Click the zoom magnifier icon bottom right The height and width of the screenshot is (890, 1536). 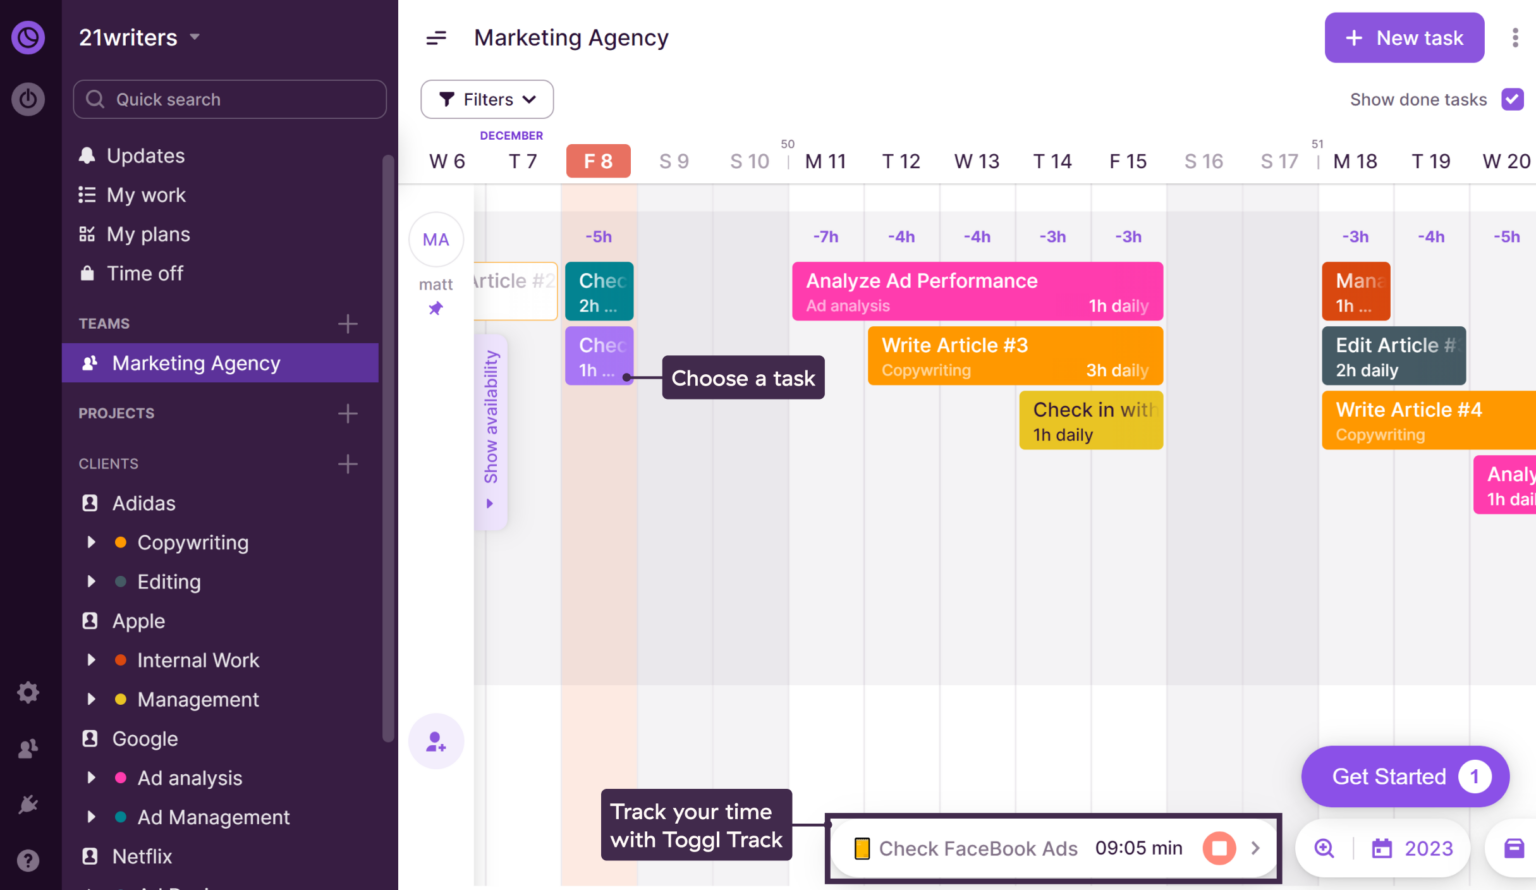pyautogui.click(x=1323, y=848)
